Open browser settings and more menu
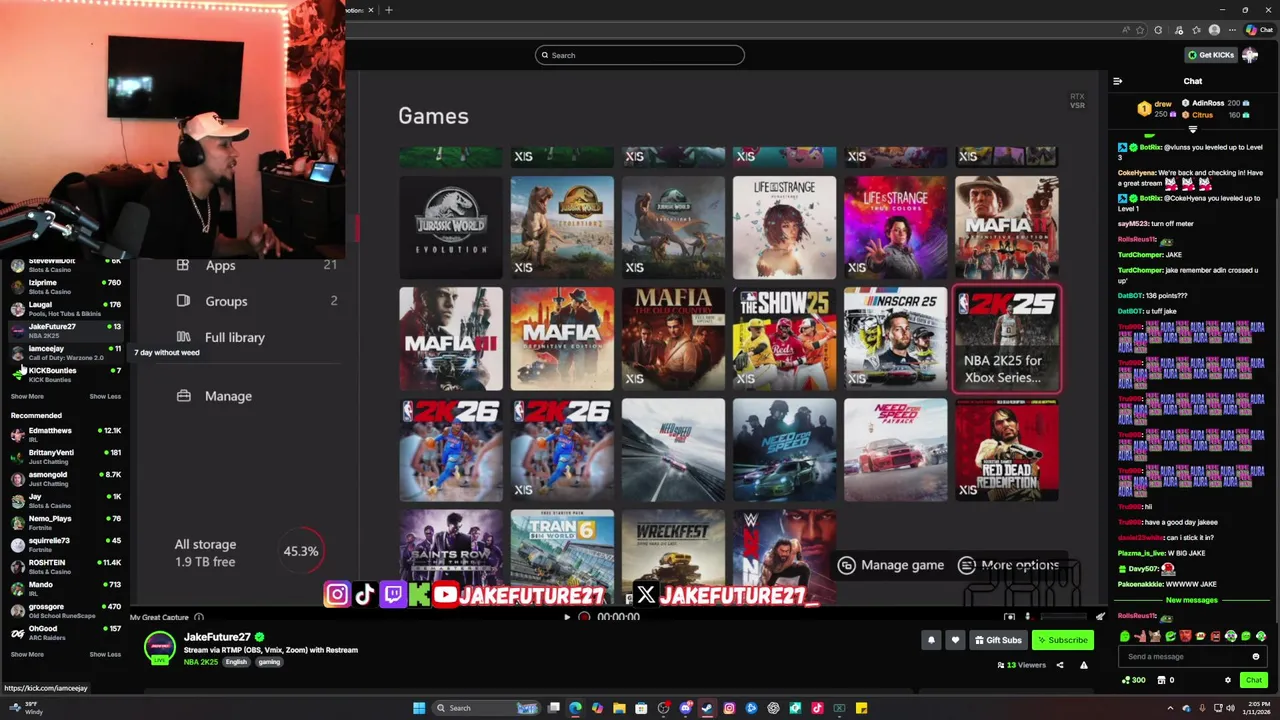The height and width of the screenshot is (720, 1280). tap(1233, 30)
